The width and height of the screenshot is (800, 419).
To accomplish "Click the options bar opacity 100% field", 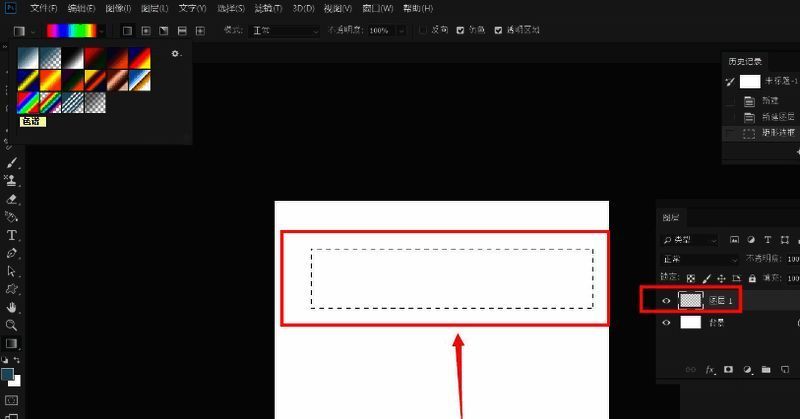I will [x=382, y=31].
